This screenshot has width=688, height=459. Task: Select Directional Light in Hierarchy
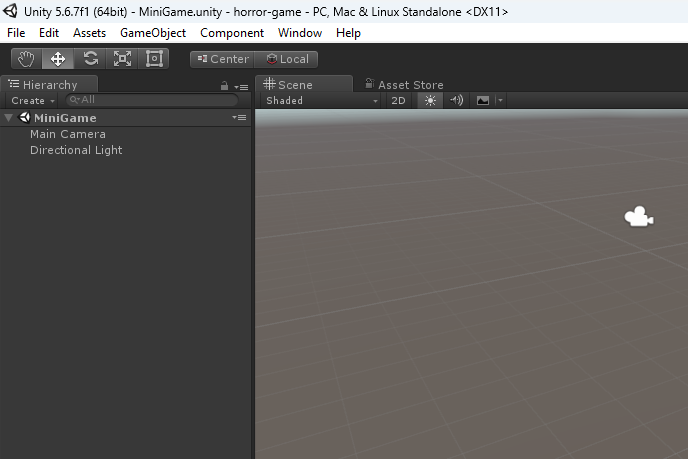click(x=76, y=150)
